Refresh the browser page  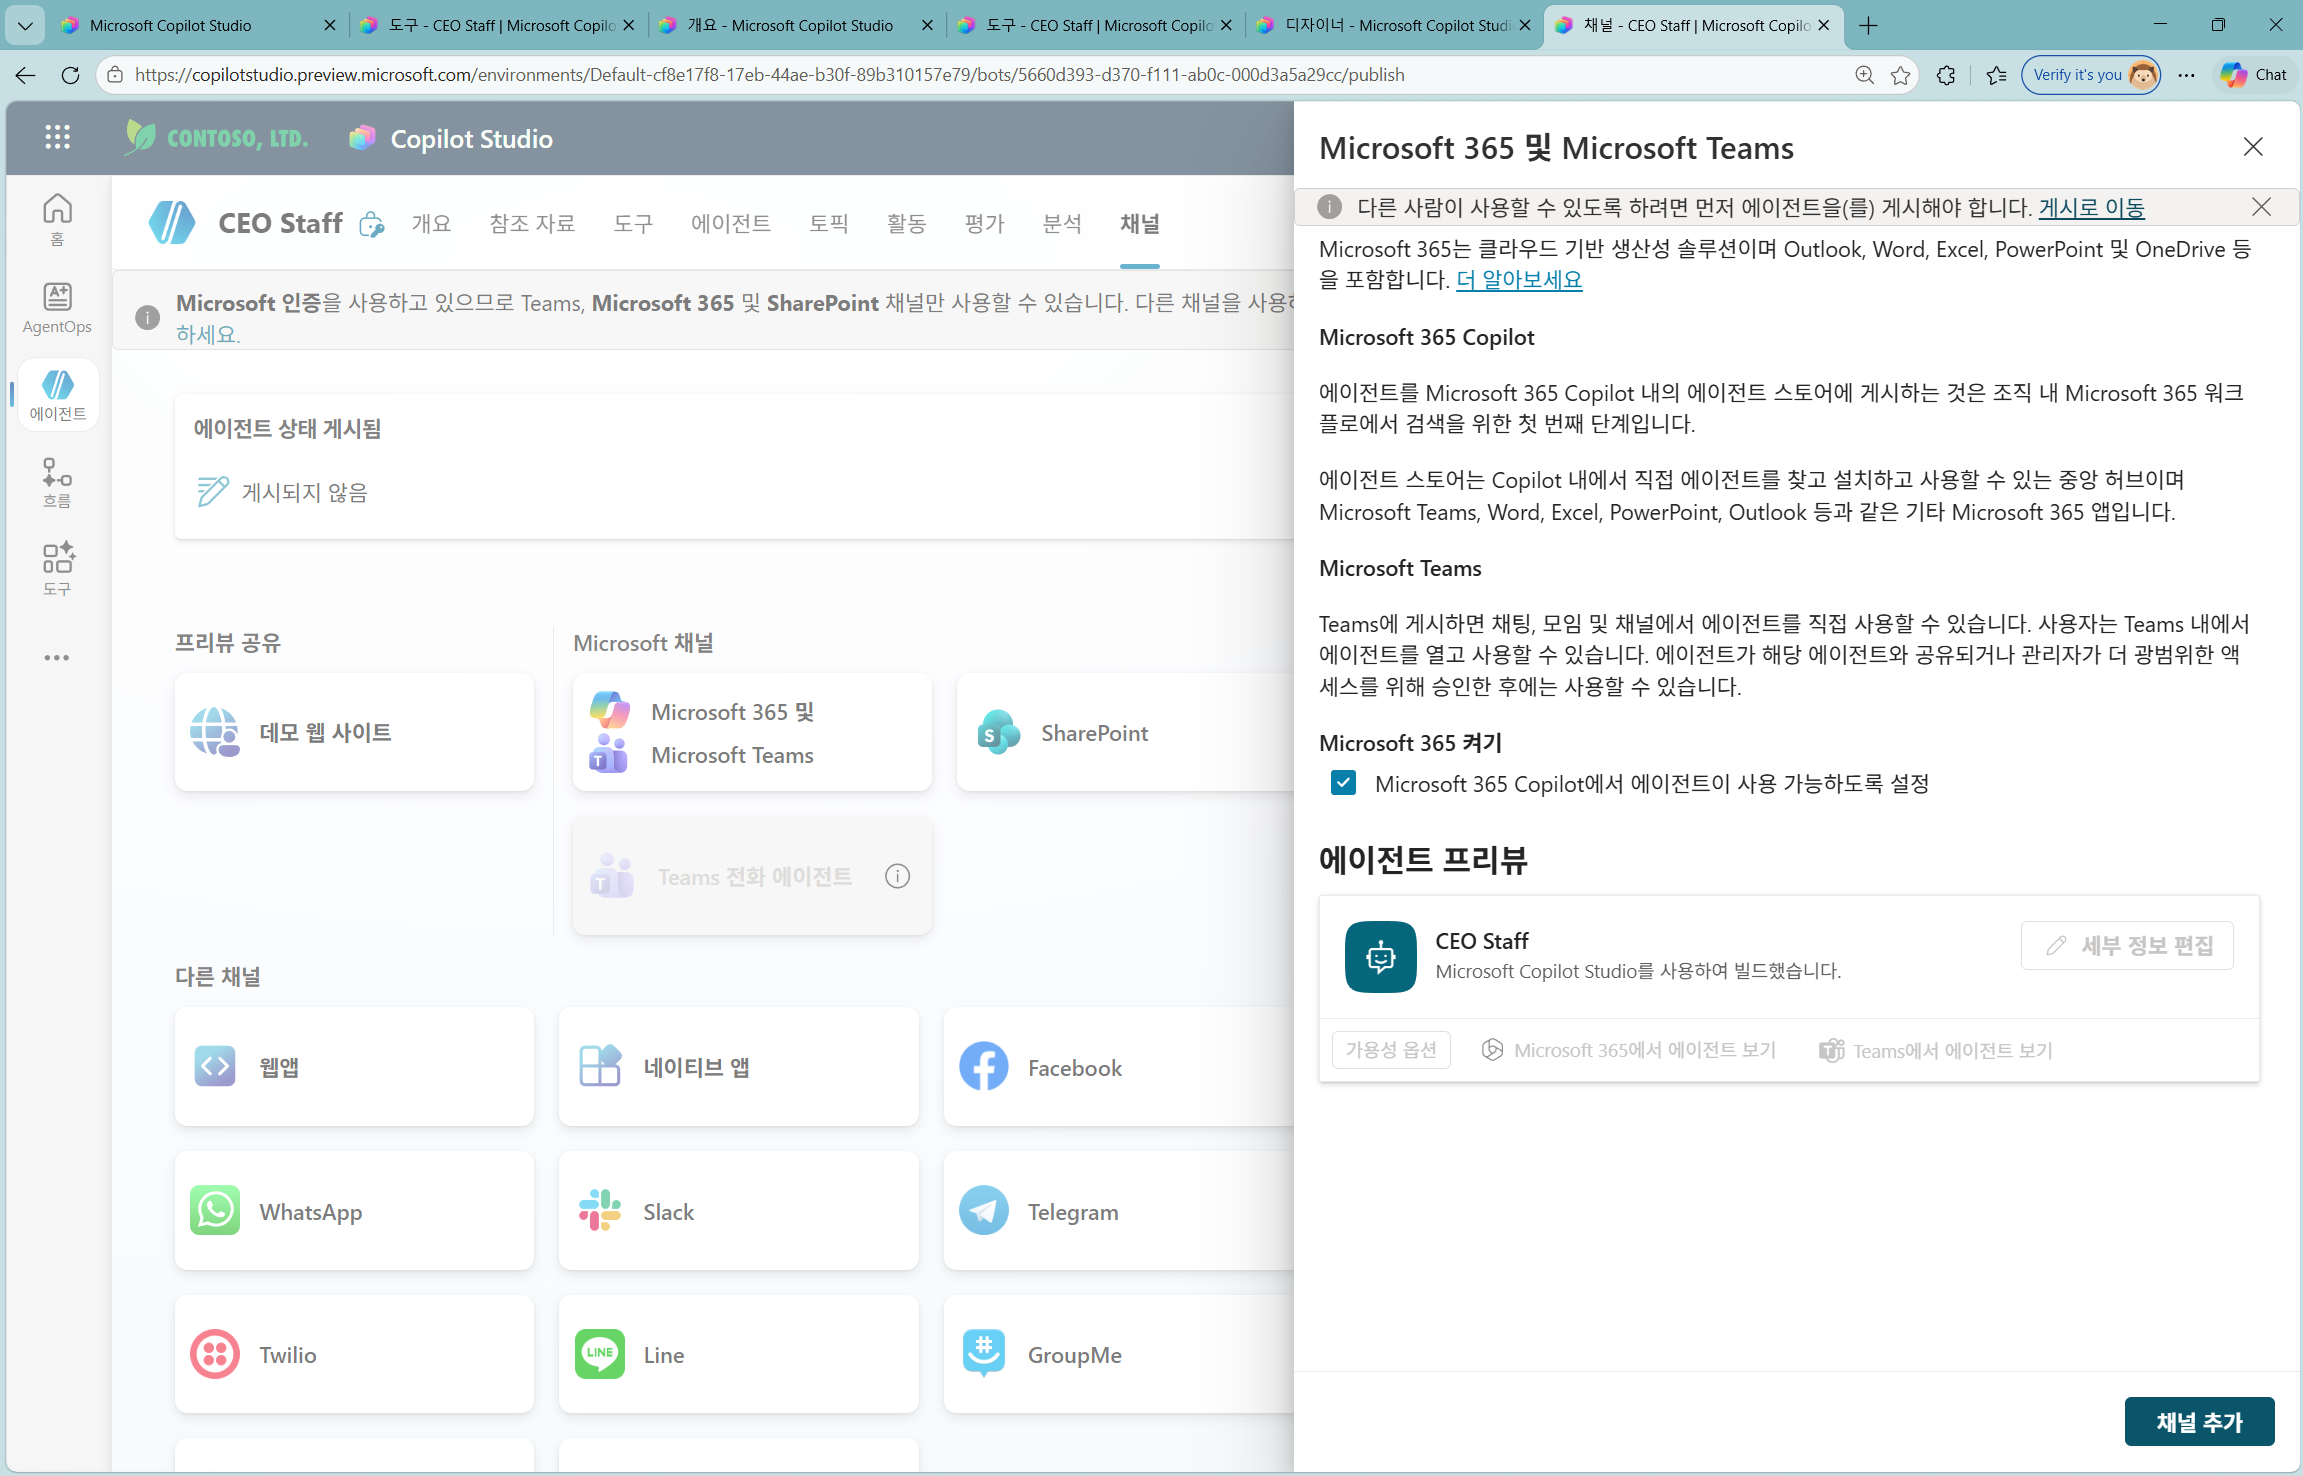[70, 75]
